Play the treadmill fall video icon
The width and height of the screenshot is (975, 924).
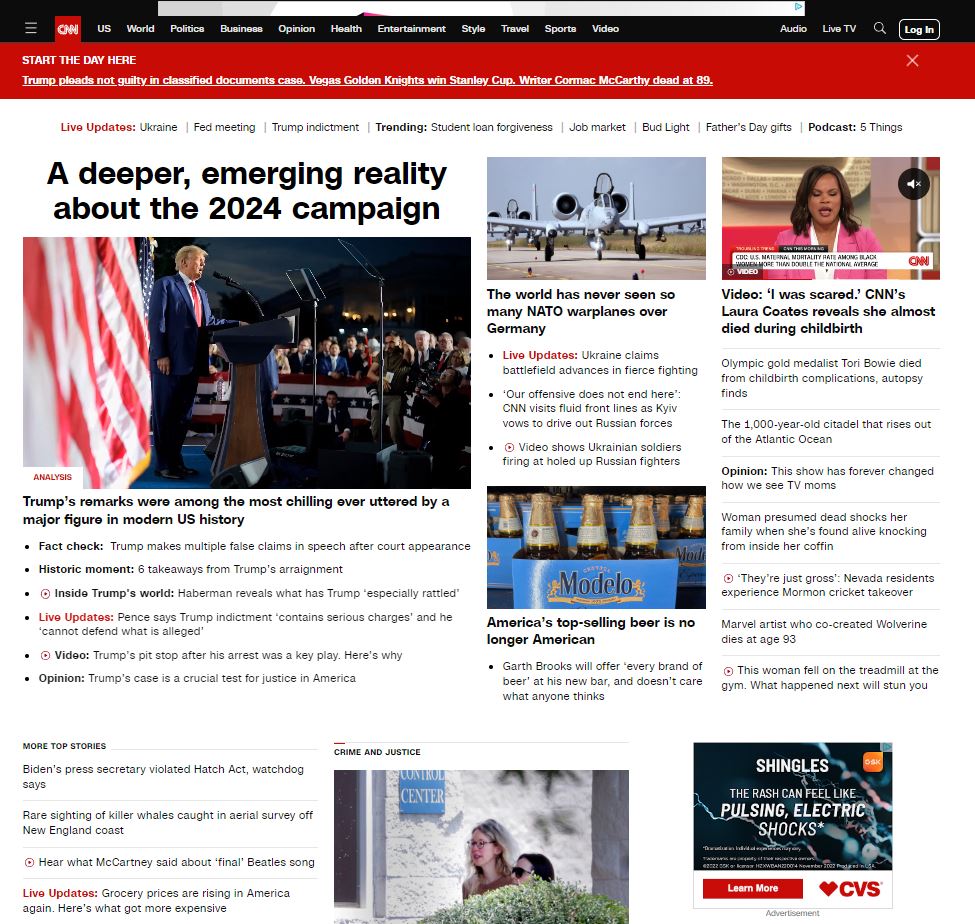point(728,671)
